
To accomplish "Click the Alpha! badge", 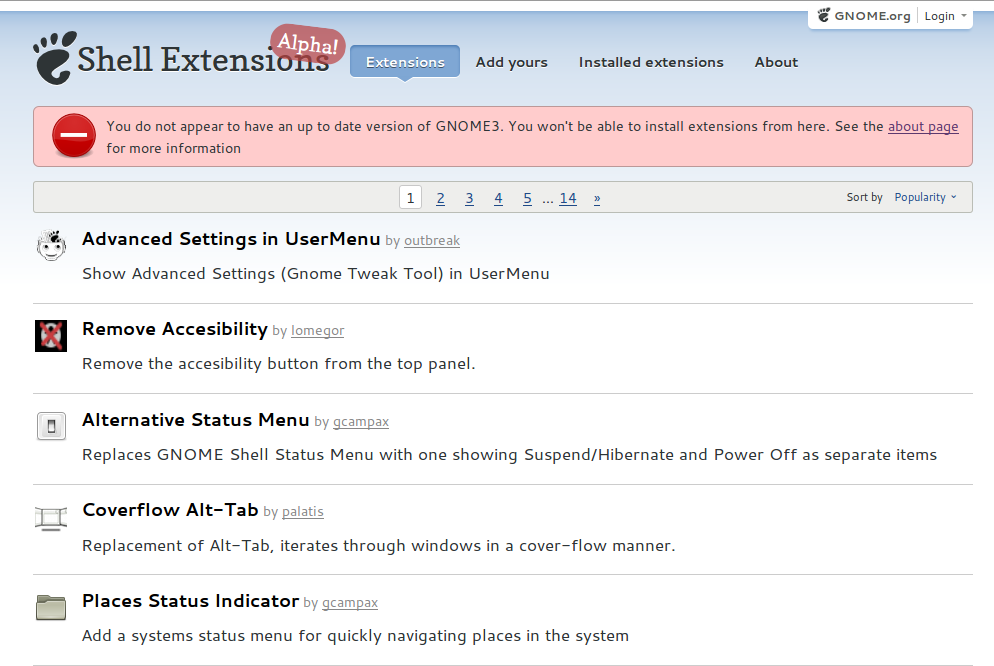I will (x=308, y=43).
